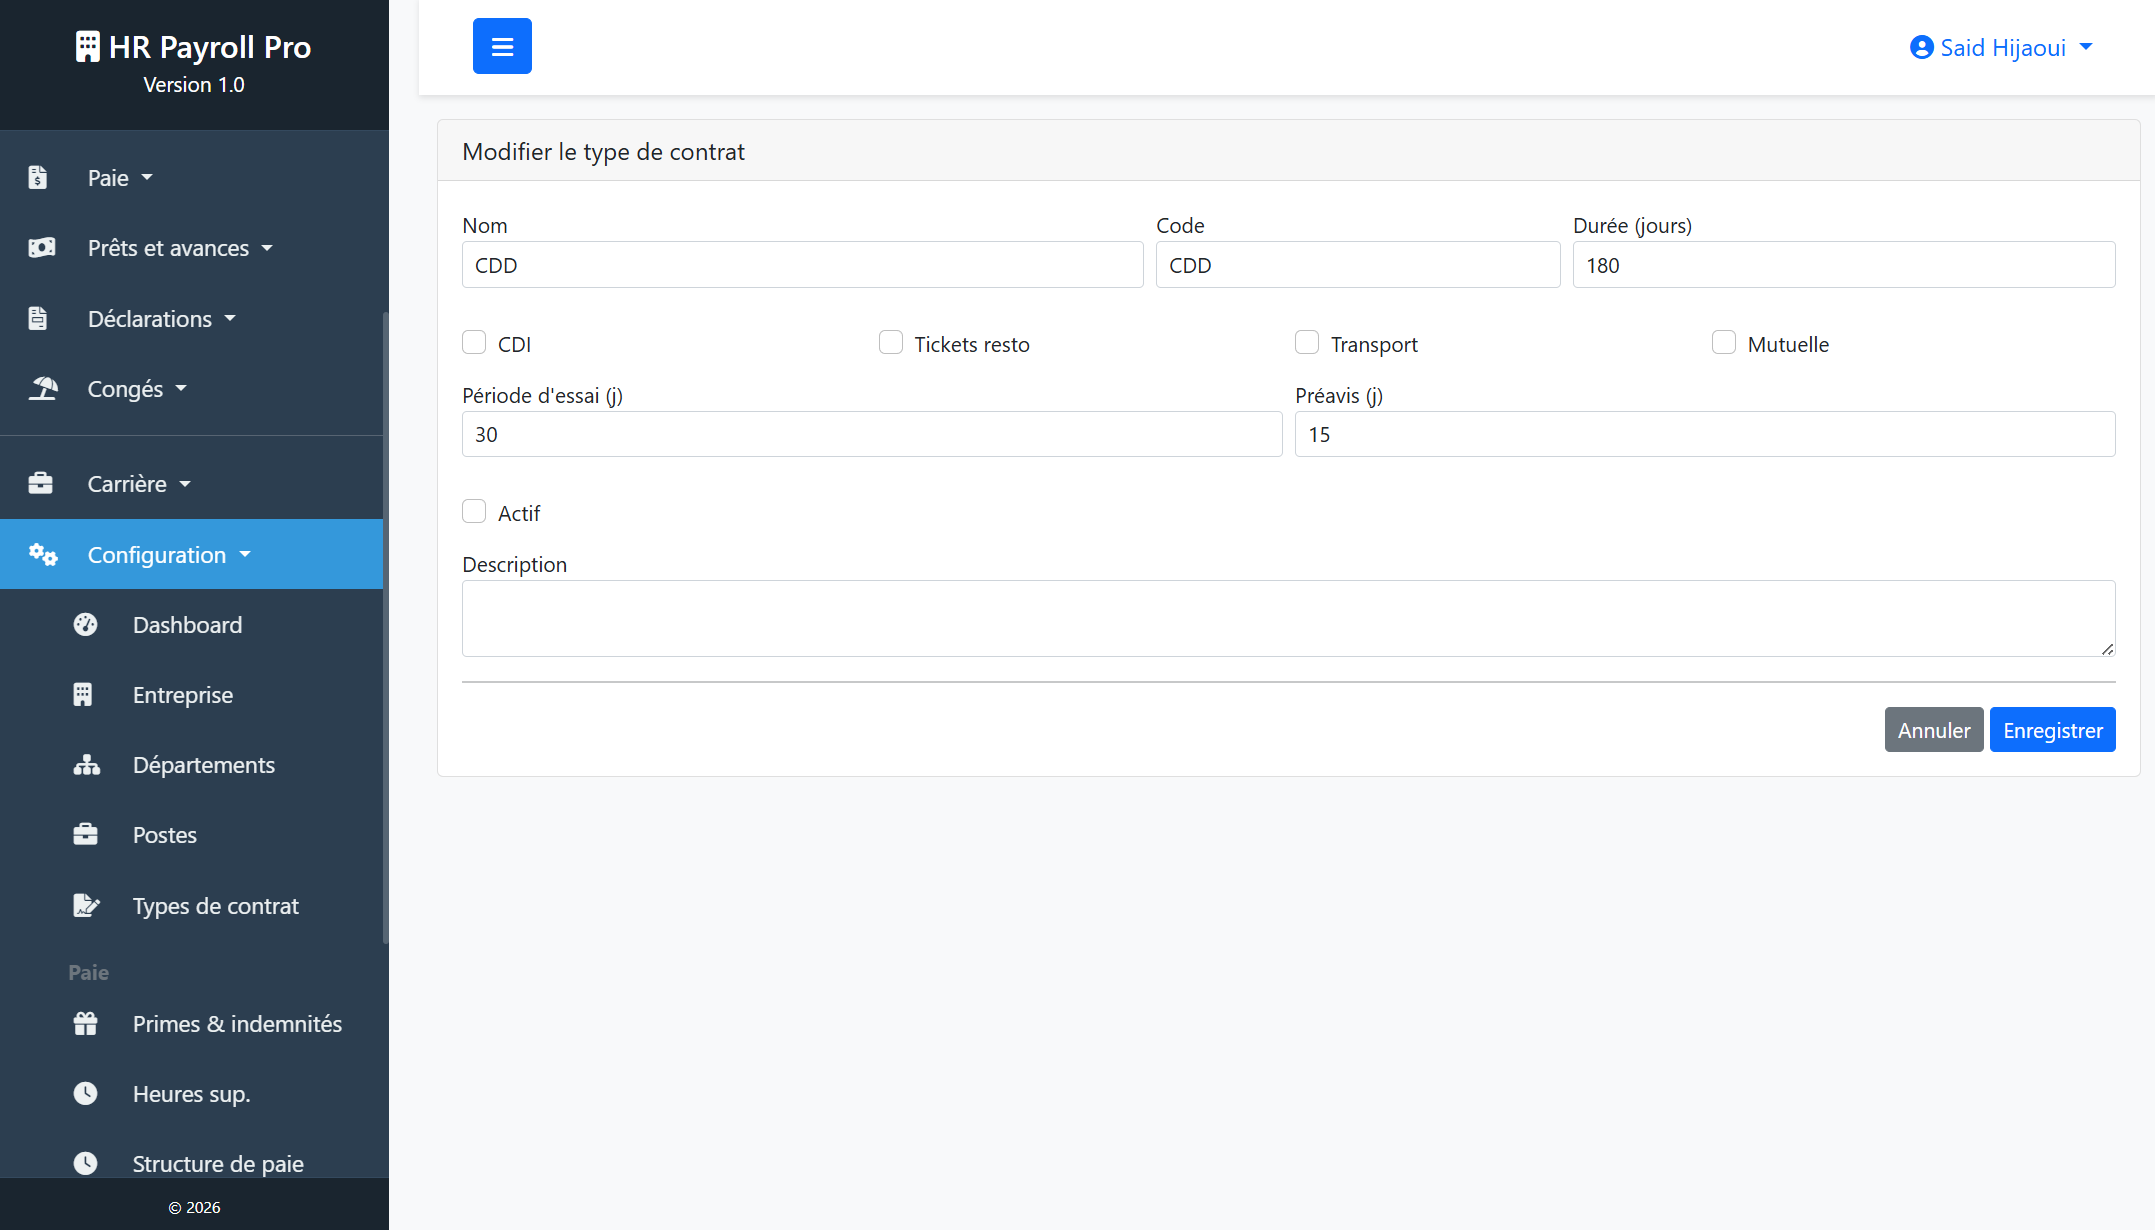
Task: Focus the Code input field
Action: [1358, 265]
